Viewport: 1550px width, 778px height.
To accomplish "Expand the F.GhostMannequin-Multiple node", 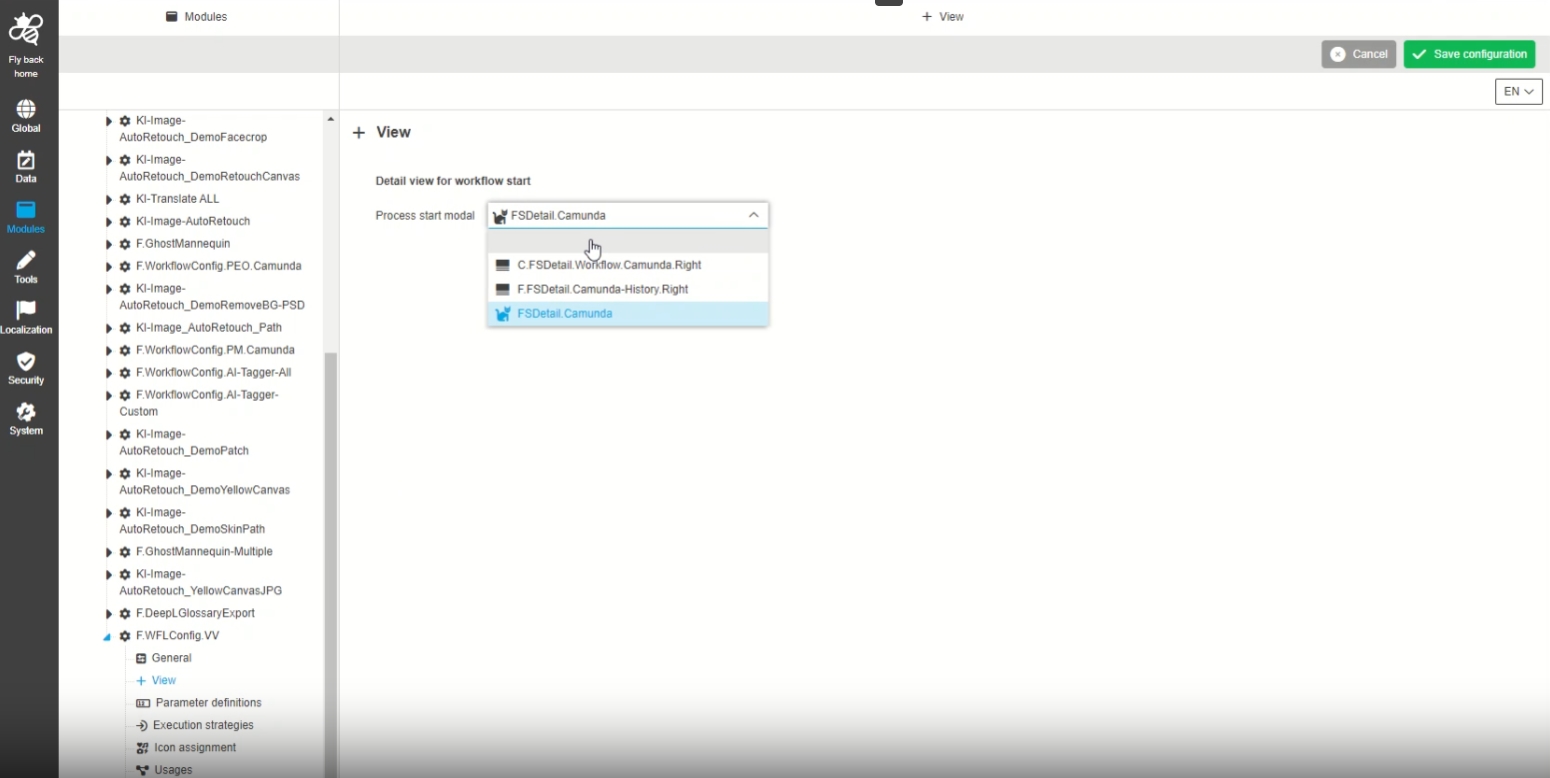I will click(109, 552).
